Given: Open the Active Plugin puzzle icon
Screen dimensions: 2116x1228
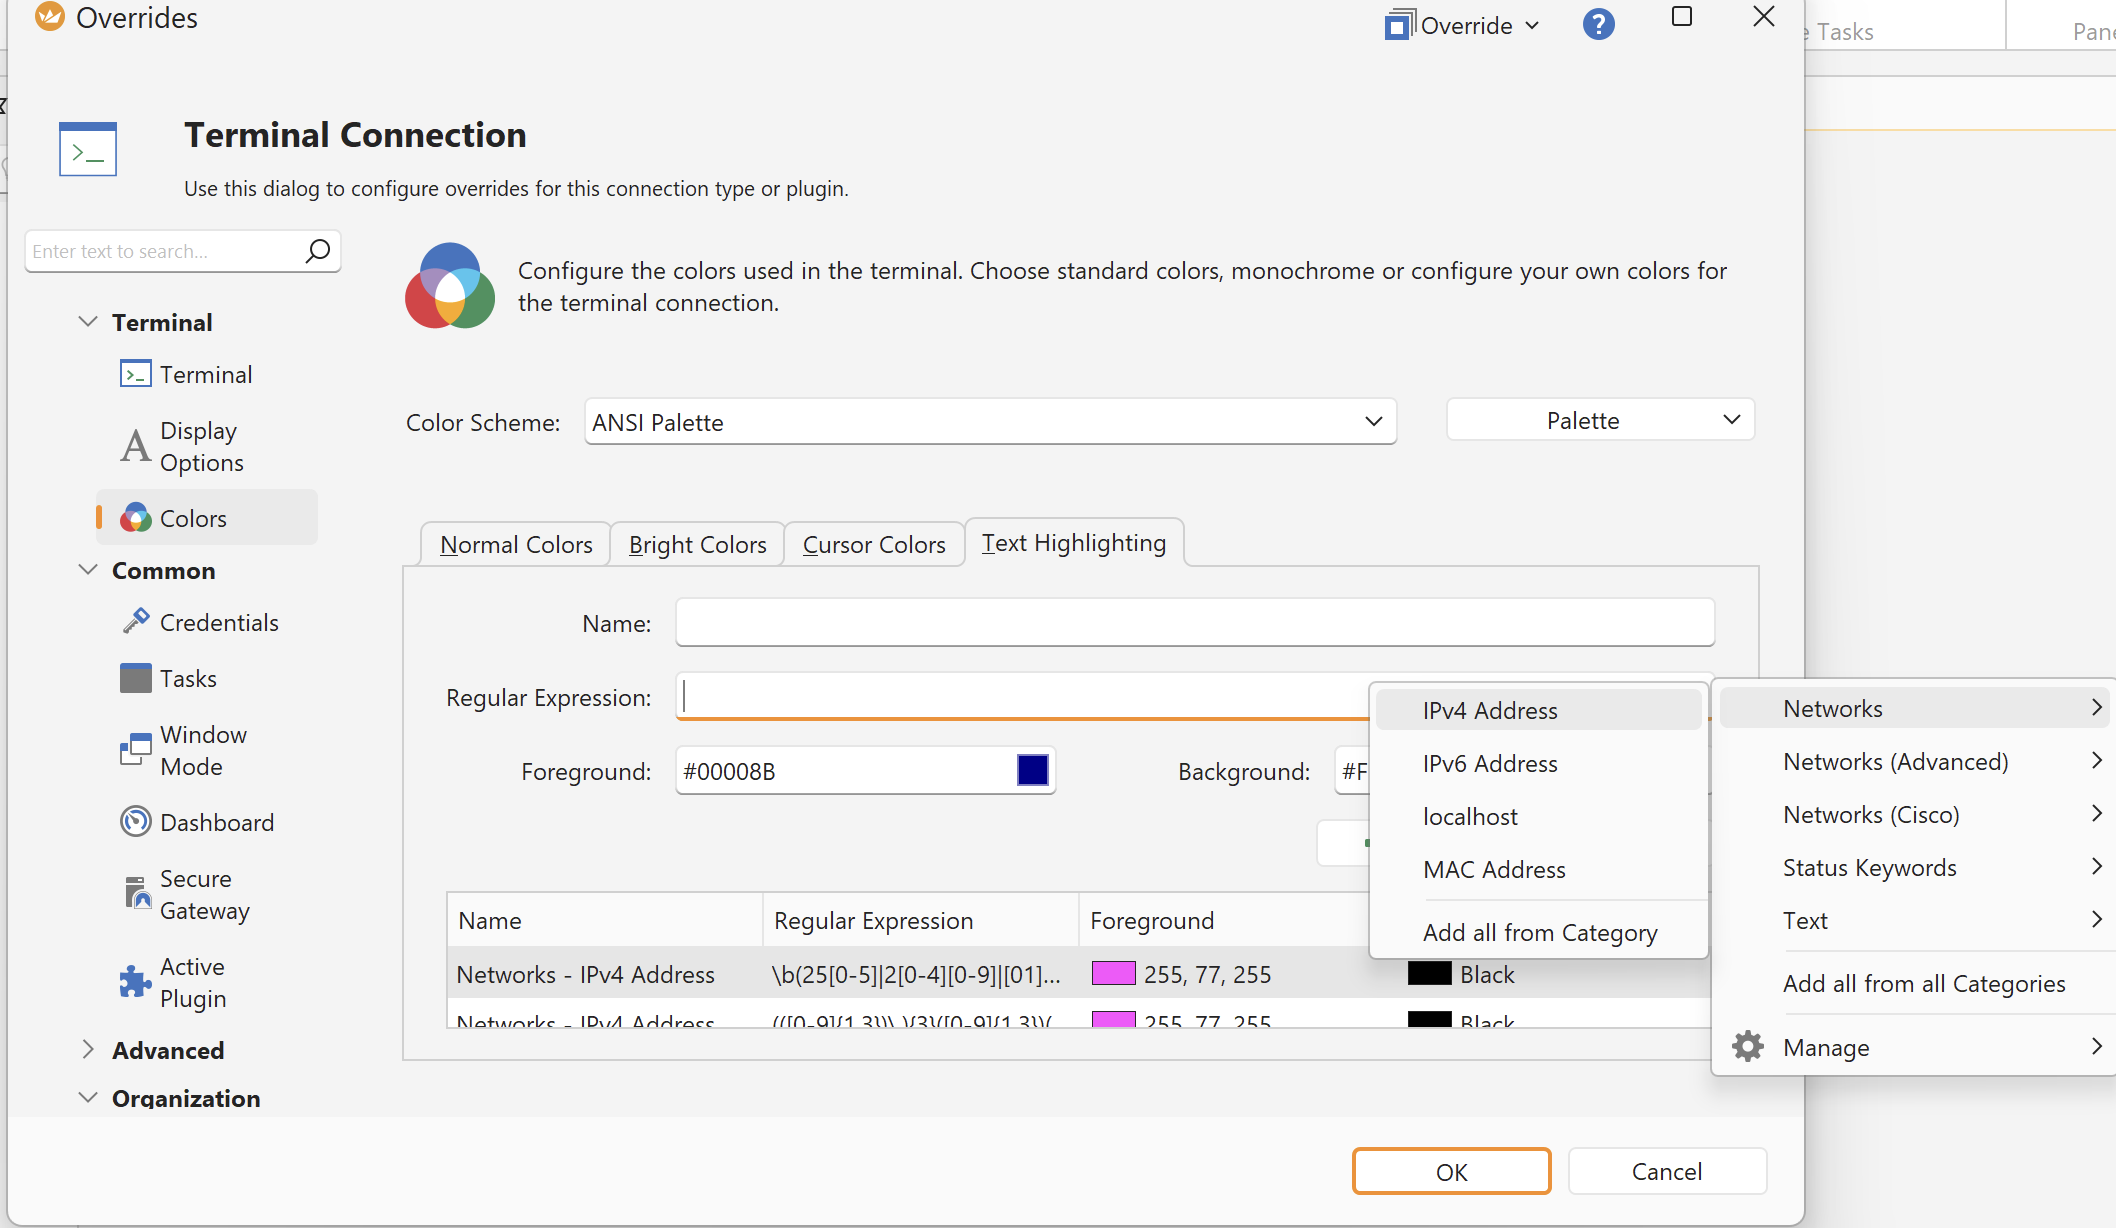Looking at the screenshot, I should [x=135, y=982].
